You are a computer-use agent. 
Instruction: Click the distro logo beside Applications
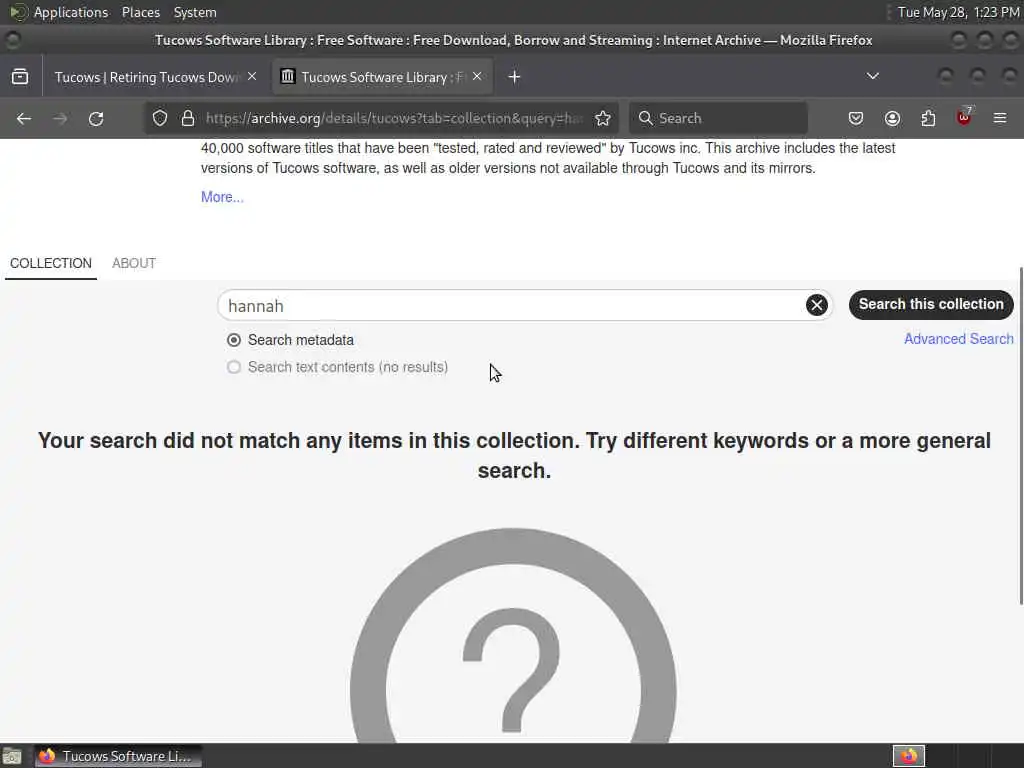pyautogui.click(x=19, y=12)
